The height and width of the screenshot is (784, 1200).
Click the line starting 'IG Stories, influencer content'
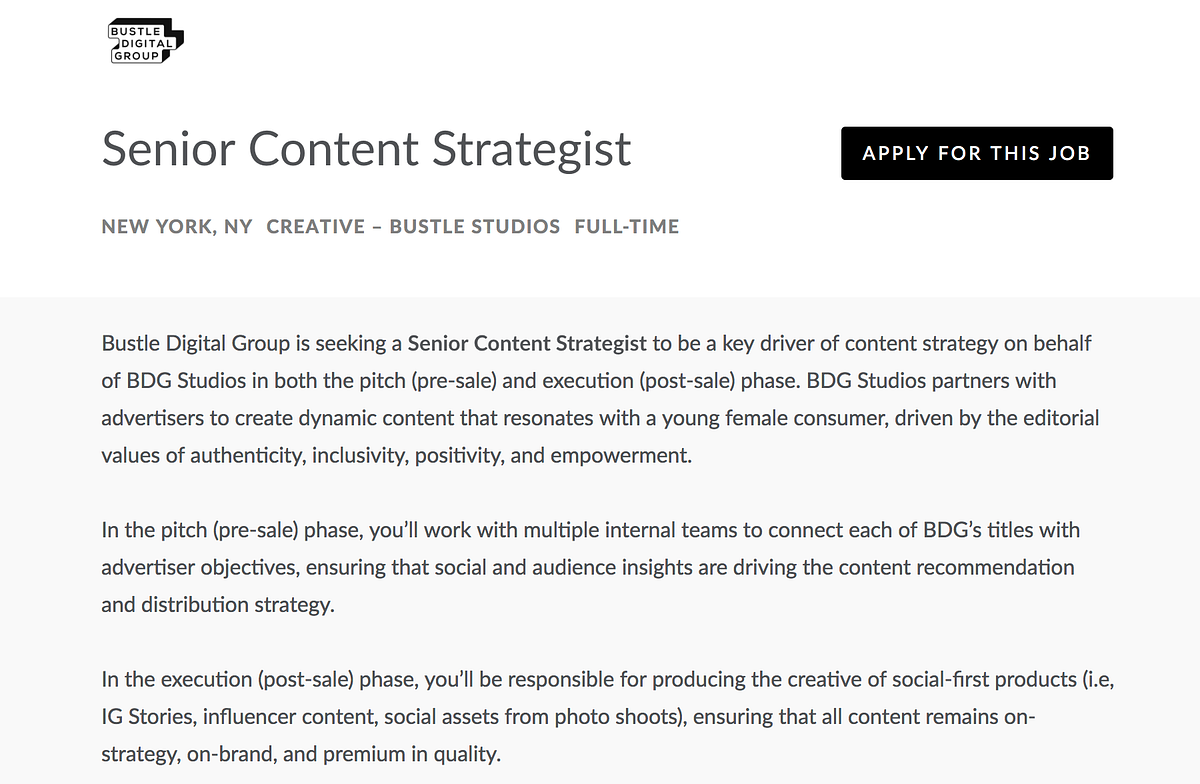pyautogui.click(x=570, y=717)
